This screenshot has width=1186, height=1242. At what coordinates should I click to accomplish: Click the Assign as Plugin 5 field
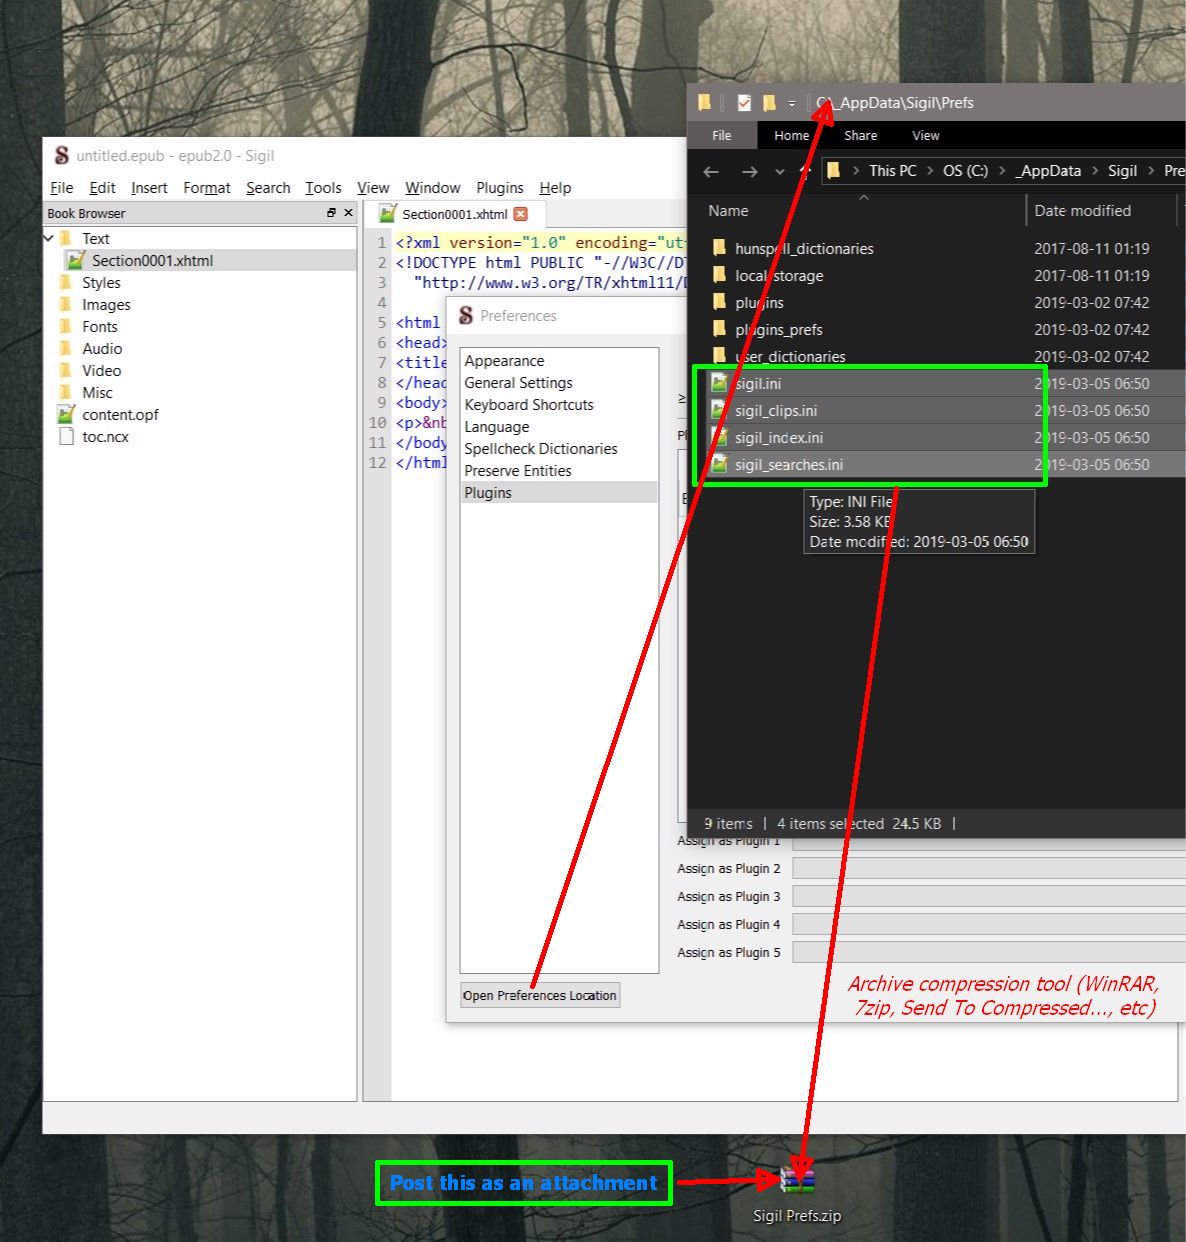988,952
